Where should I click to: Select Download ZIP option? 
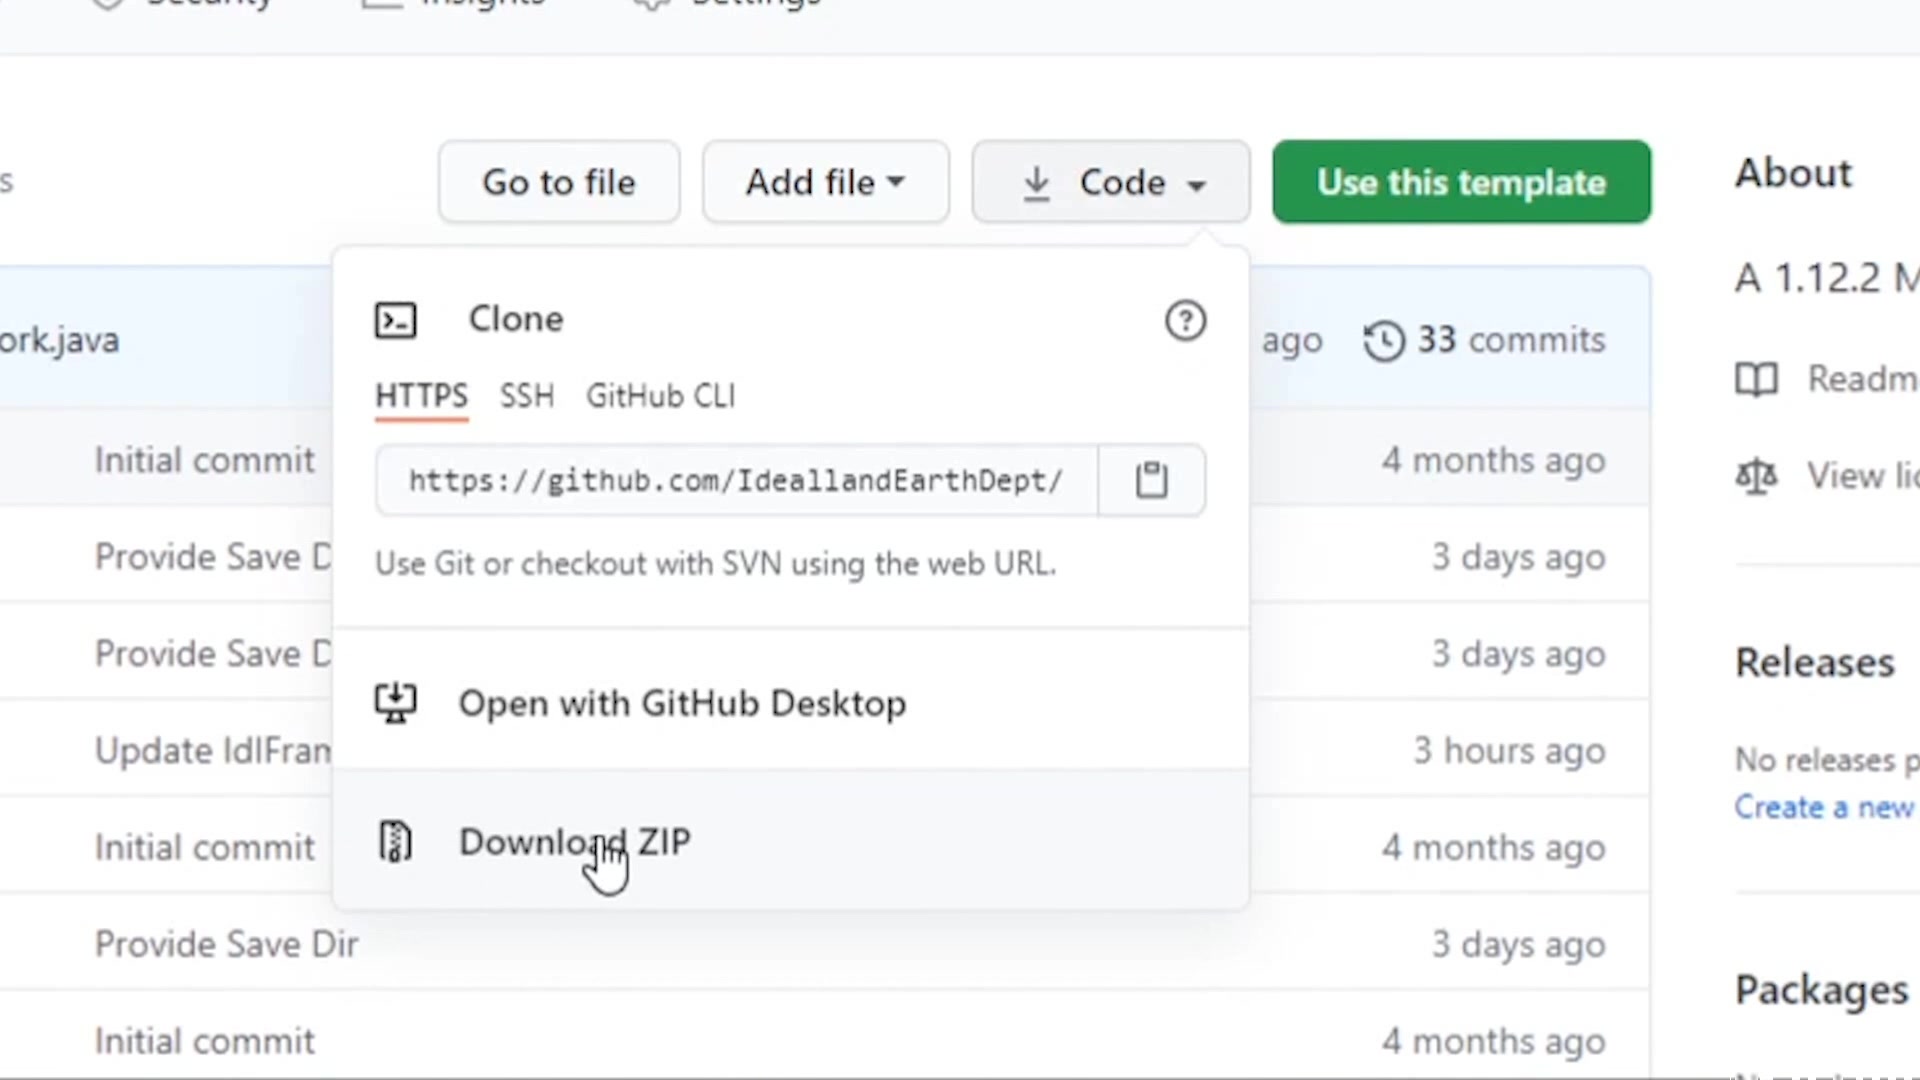pyautogui.click(x=574, y=841)
